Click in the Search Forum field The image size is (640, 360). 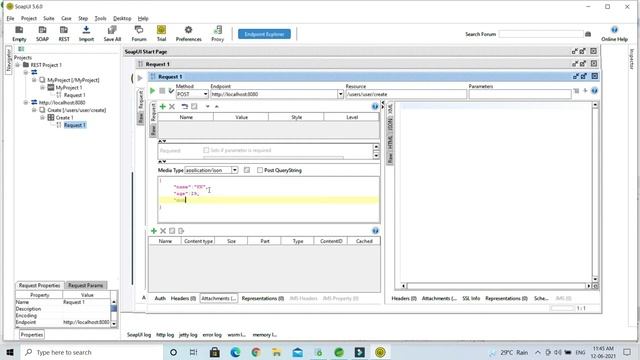pyautogui.click(x=541, y=34)
